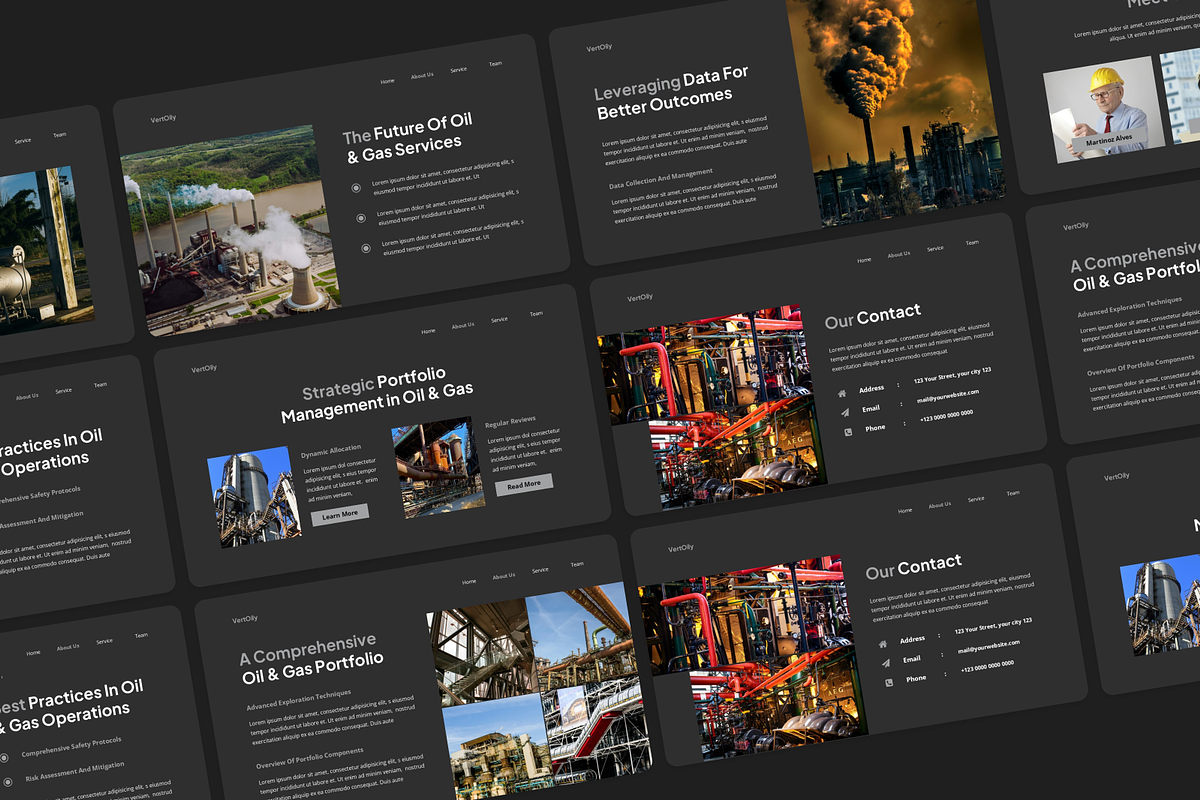
Task: Click heading The Future Of Oil & Gas Services
Action: [408, 137]
